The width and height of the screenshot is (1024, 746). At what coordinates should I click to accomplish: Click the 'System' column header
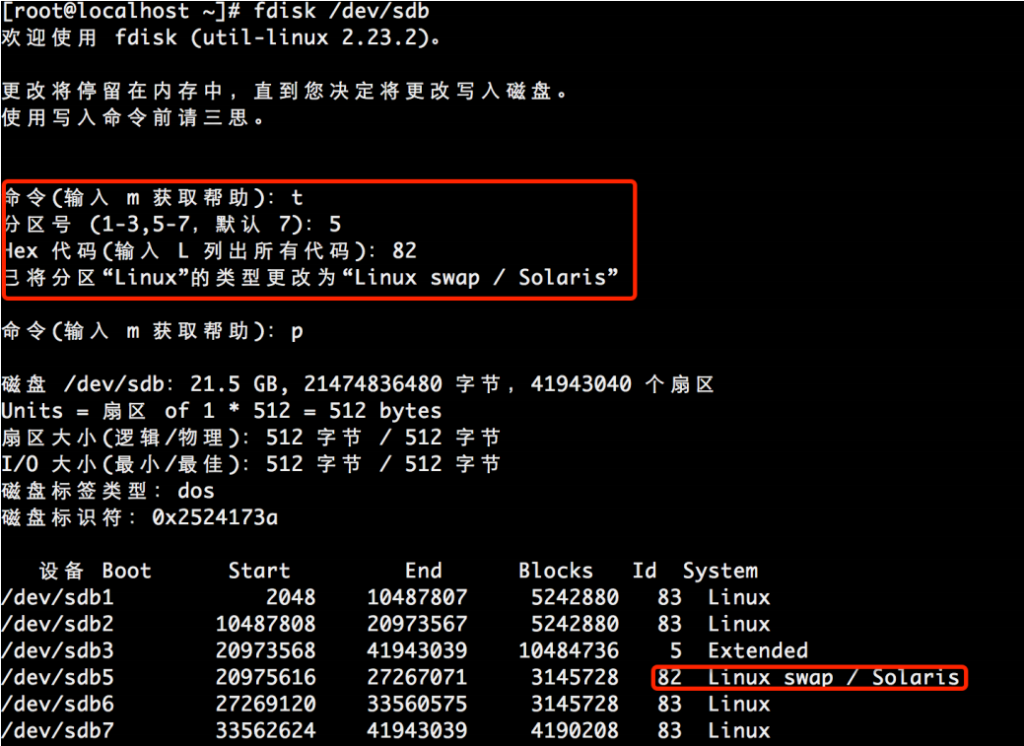[x=720, y=571]
